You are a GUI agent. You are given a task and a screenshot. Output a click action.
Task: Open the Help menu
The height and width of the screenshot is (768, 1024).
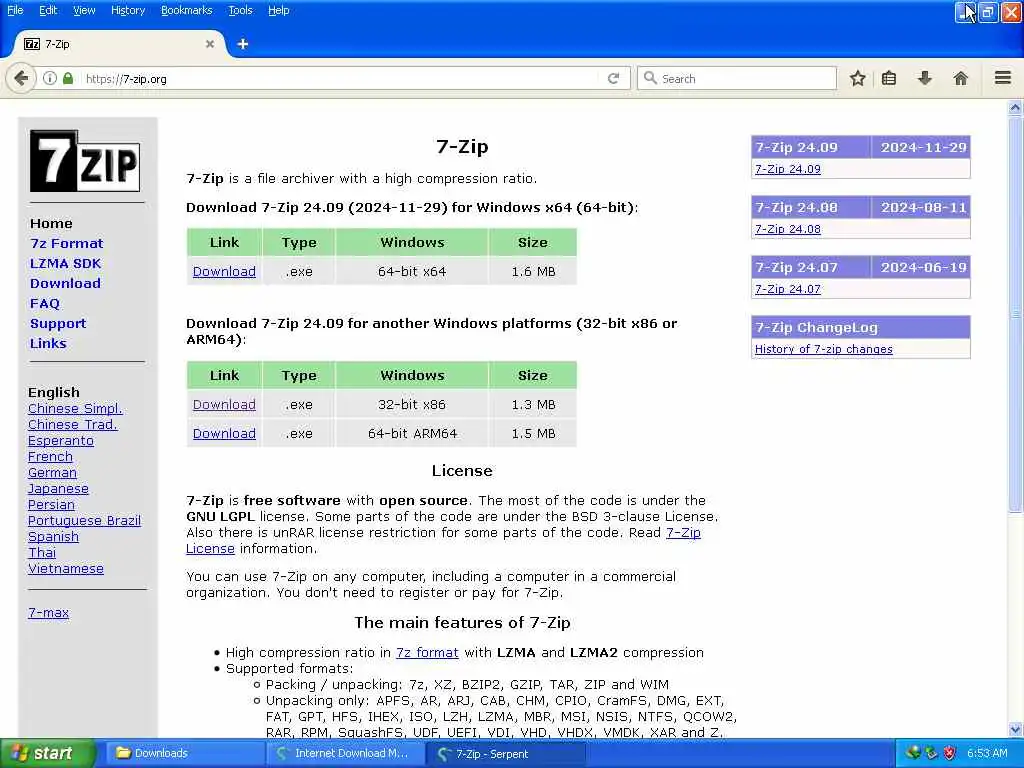click(x=279, y=10)
